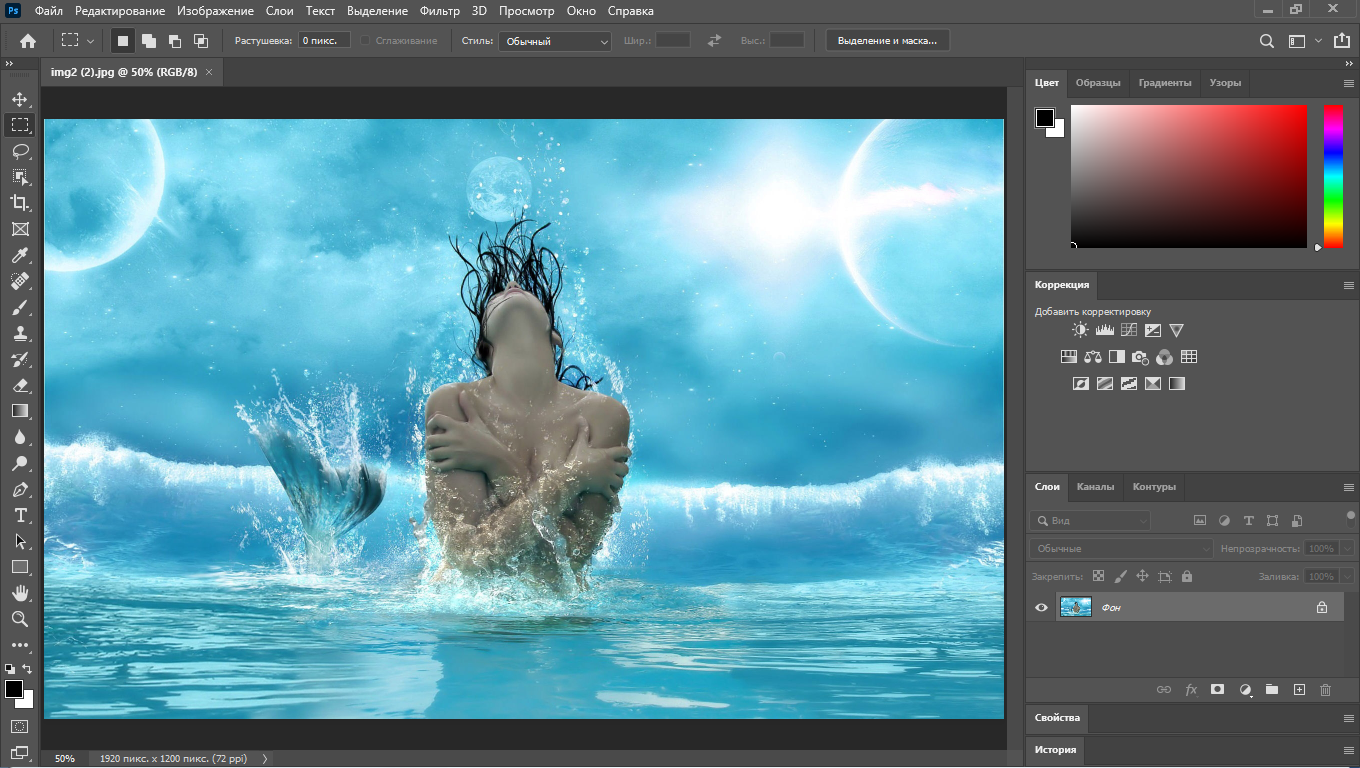Open the search icon in options bar
The width and height of the screenshot is (1360, 768).
1266,41
